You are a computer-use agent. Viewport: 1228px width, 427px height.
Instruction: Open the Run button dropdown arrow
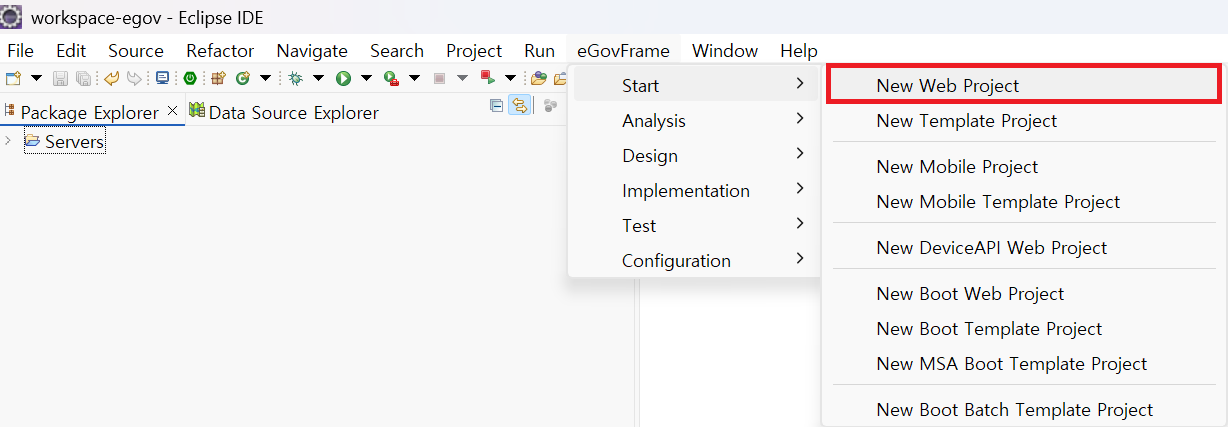tap(366, 78)
